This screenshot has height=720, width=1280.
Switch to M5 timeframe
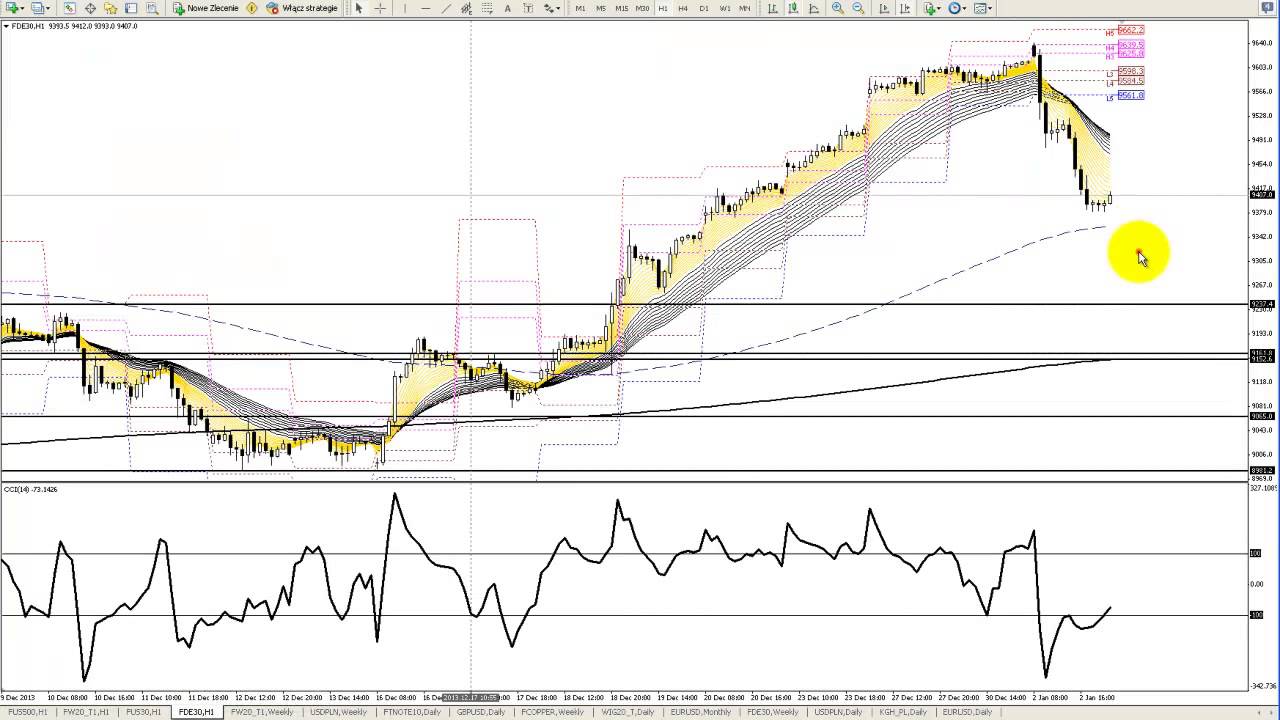coord(601,8)
